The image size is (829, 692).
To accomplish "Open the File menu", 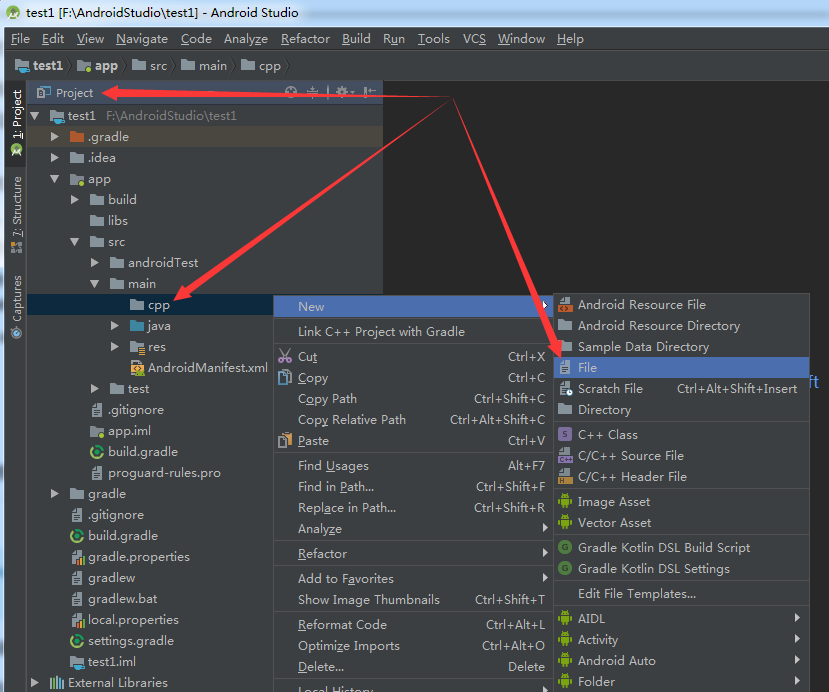I will [20, 39].
